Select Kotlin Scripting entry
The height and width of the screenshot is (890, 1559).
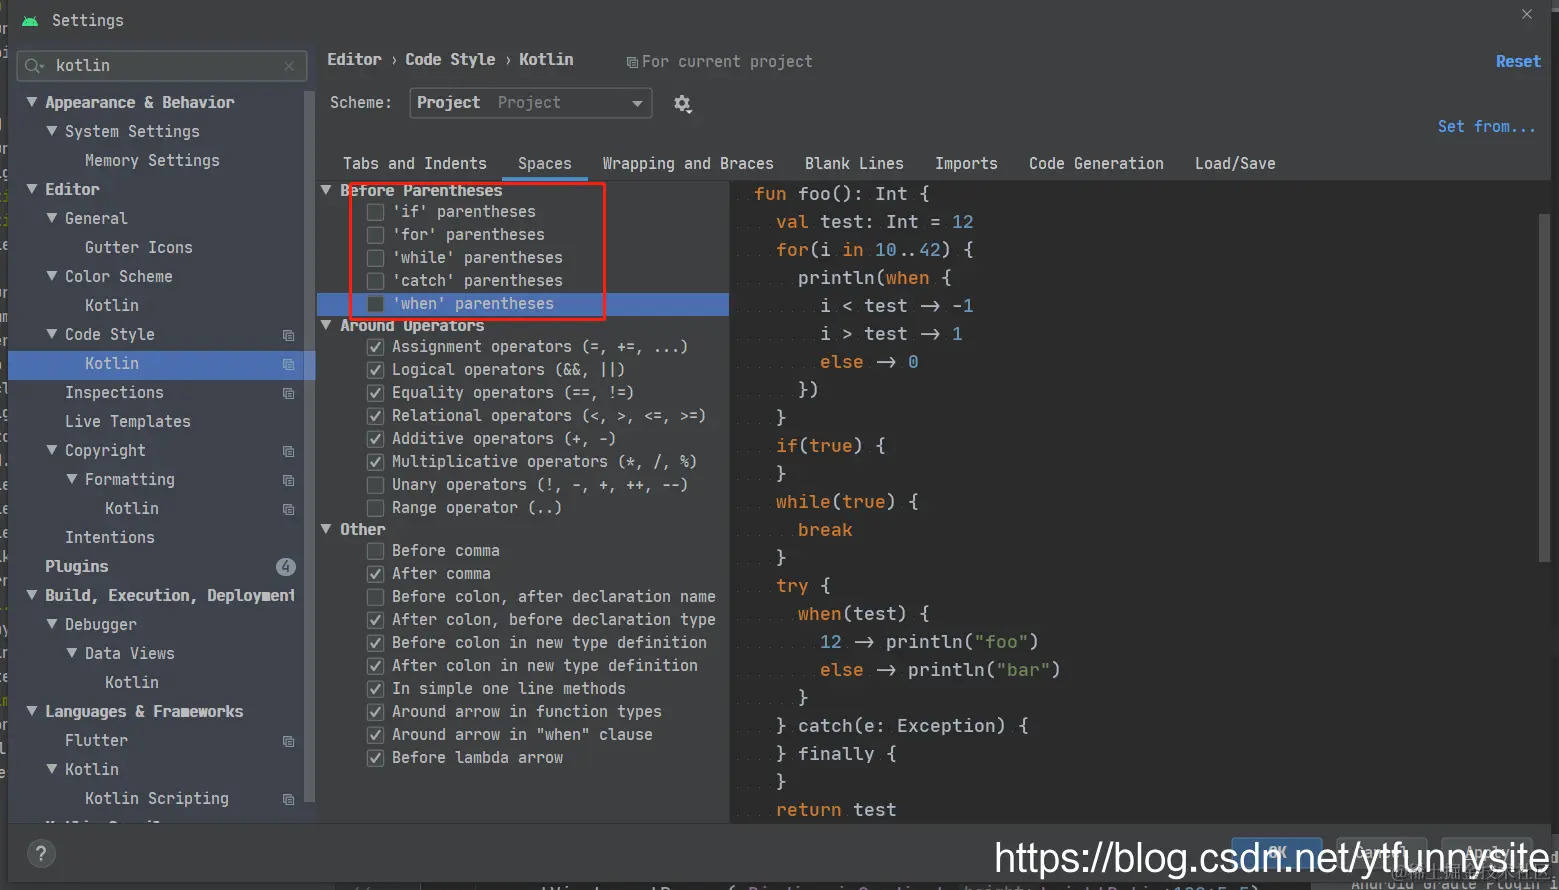157,799
